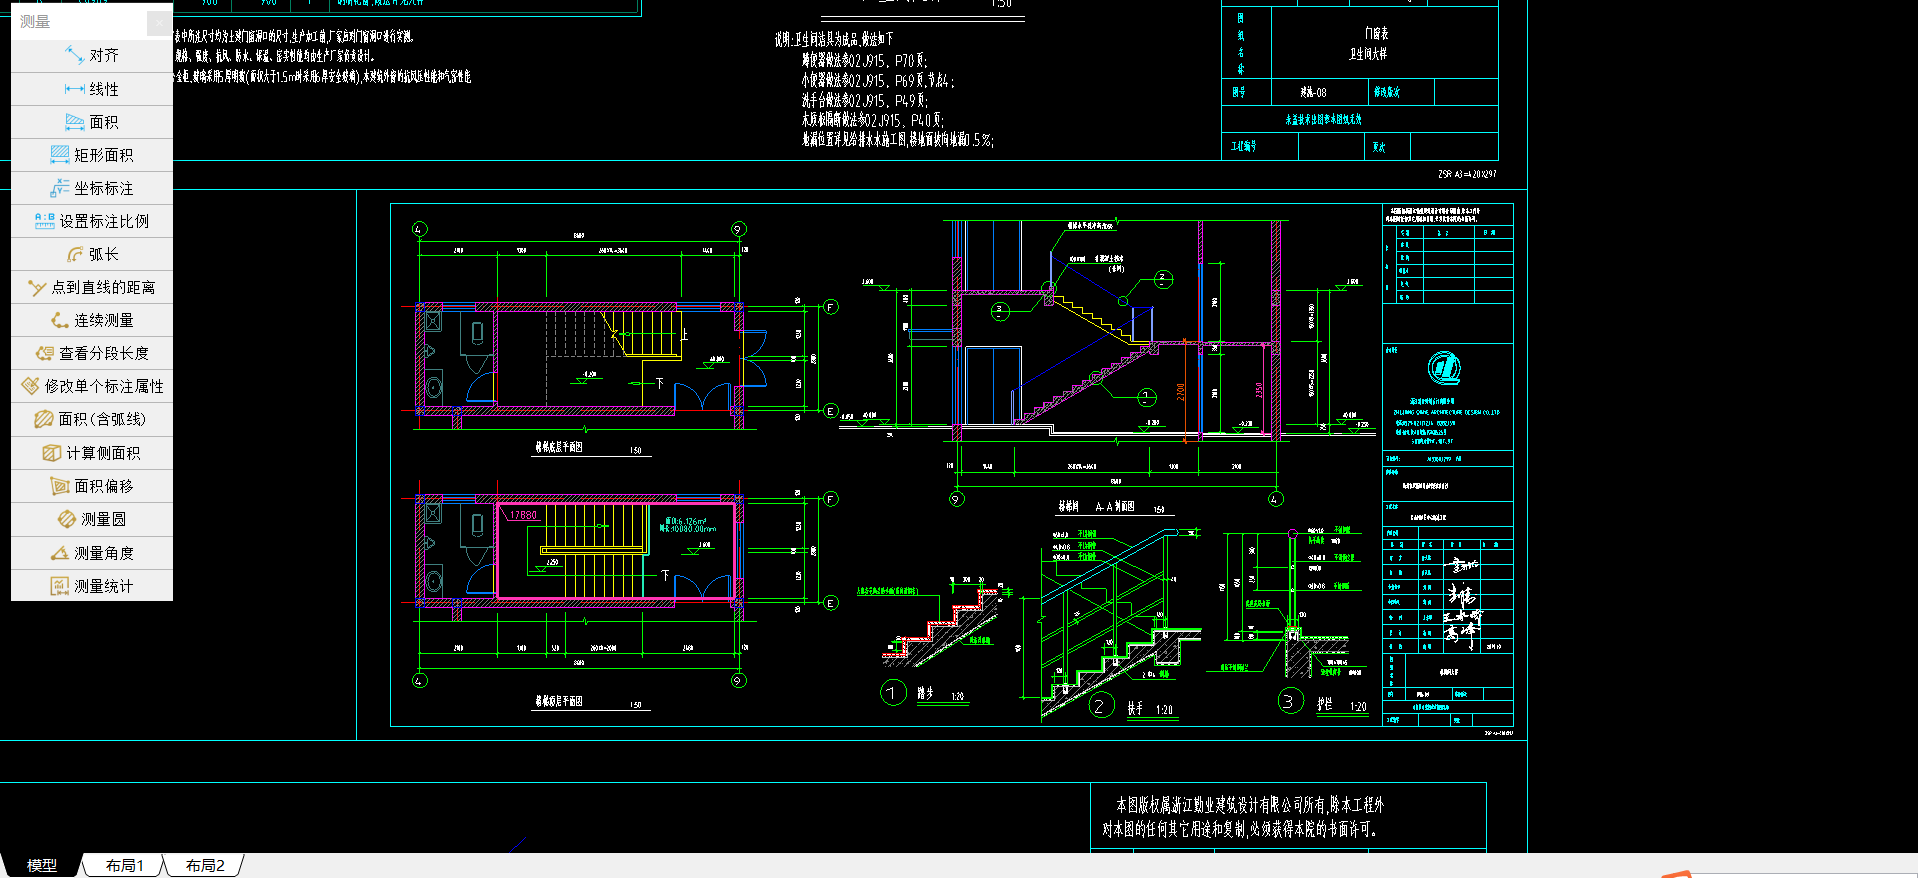Pick the 矩形面积 rectangle area tool
This screenshot has width=1918, height=878.
pos(92,155)
